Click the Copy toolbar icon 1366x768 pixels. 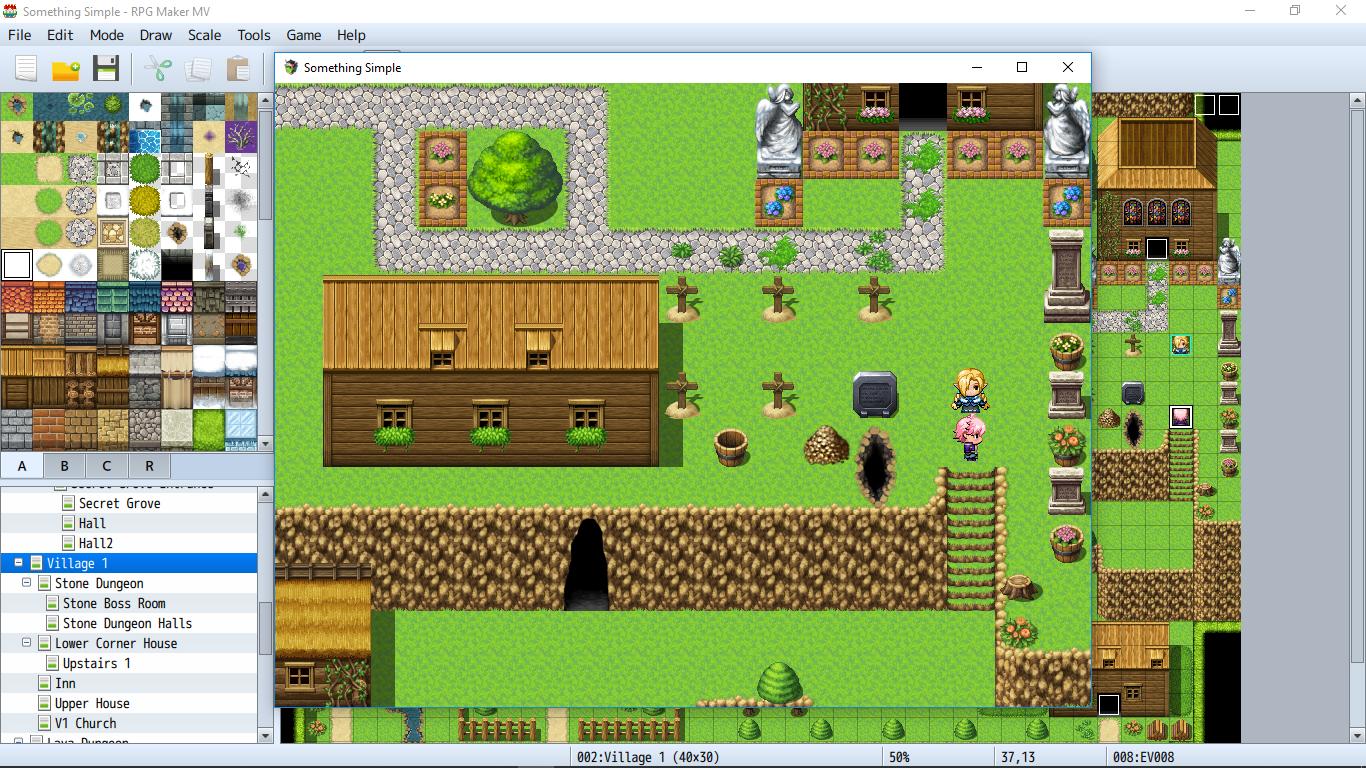[x=198, y=69]
